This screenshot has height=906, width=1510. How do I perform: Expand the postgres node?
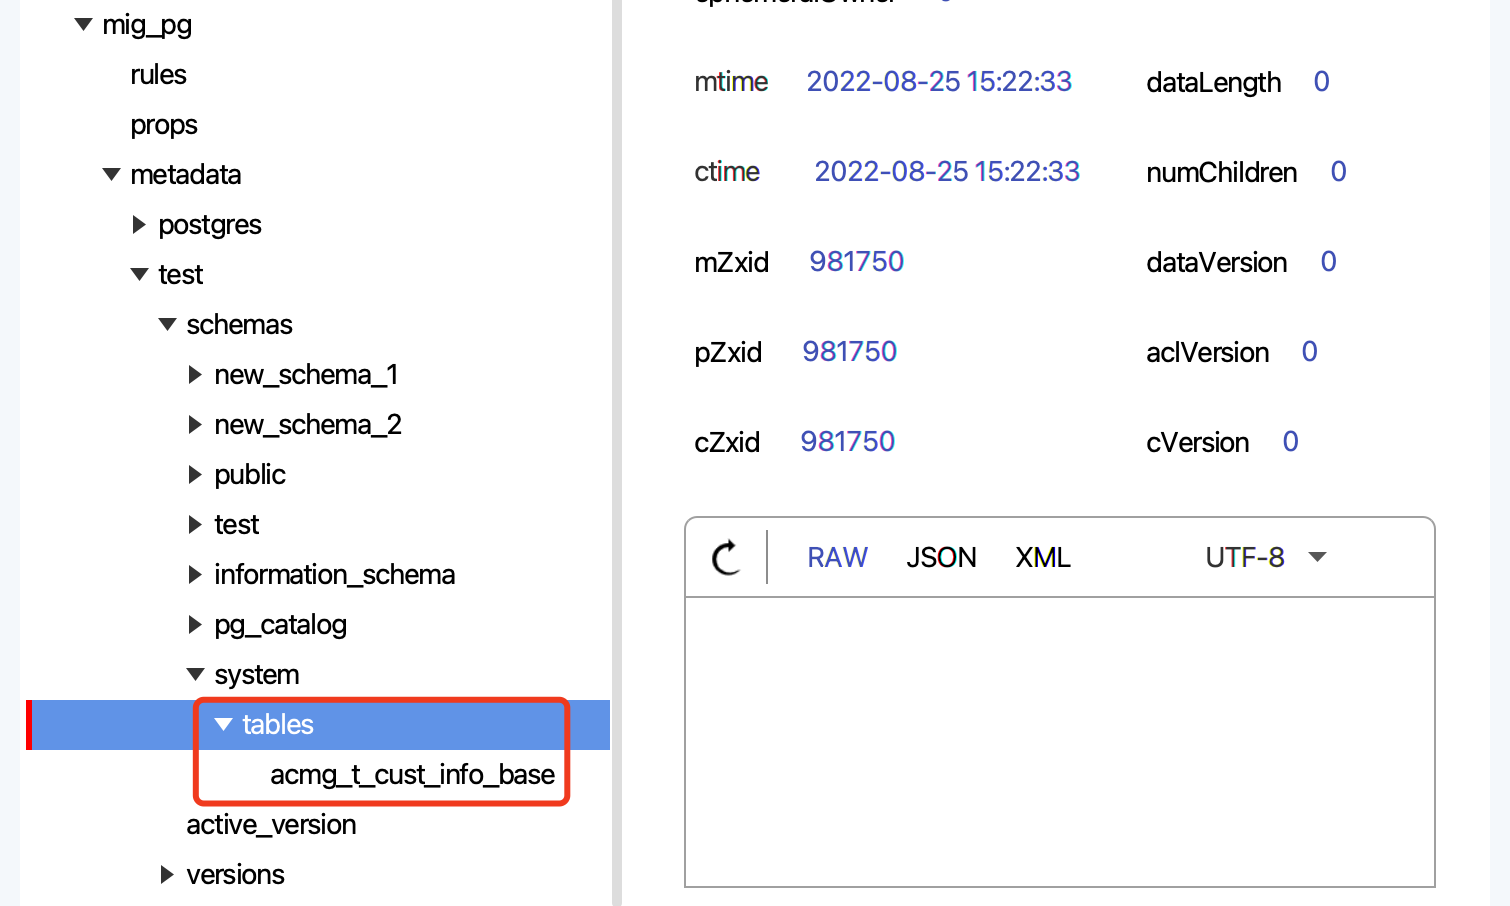[139, 224]
